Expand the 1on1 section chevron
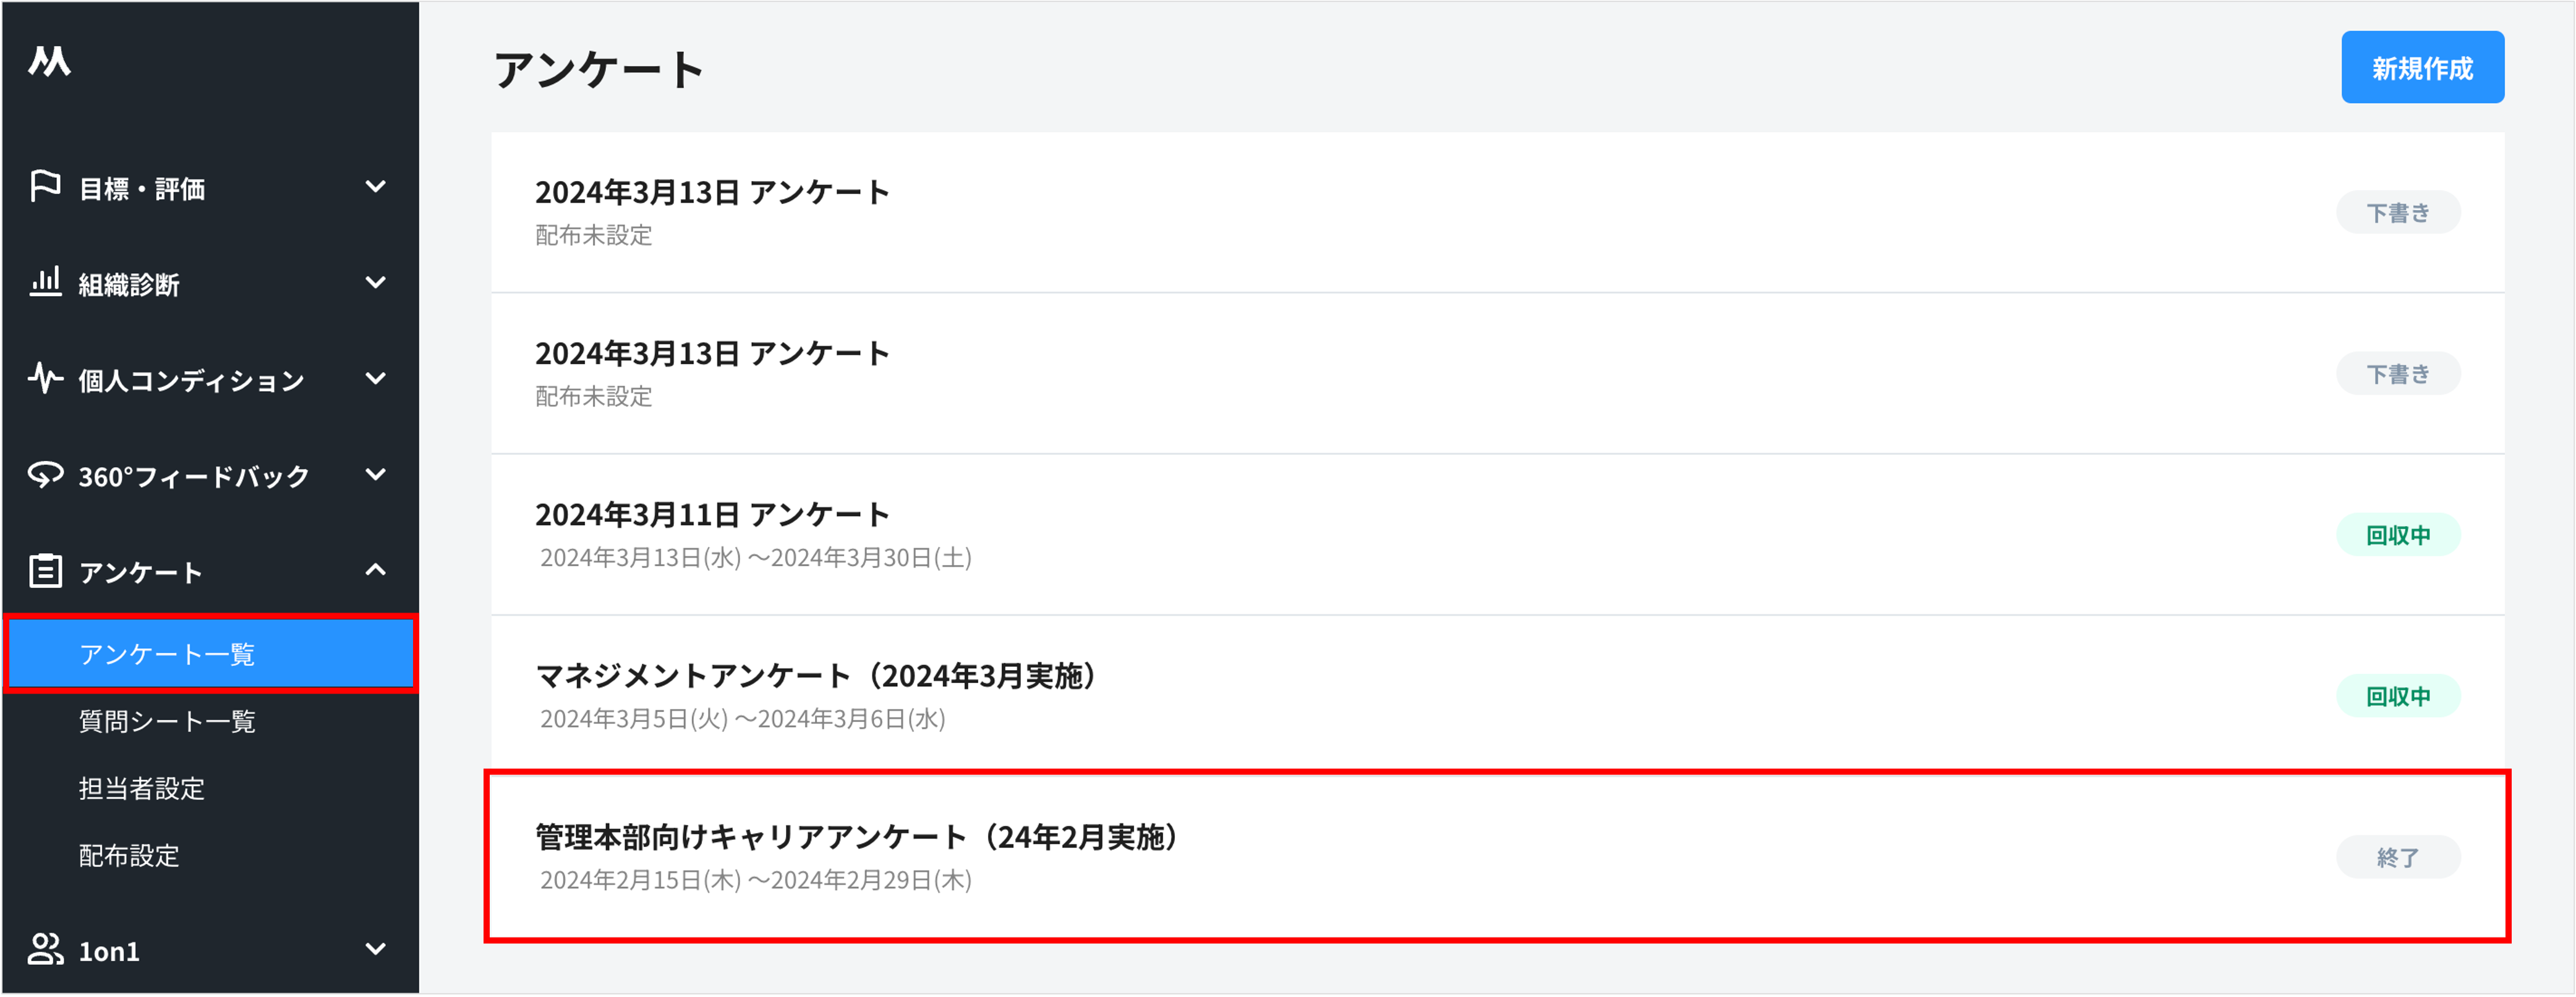 click(x=376, y=950)
